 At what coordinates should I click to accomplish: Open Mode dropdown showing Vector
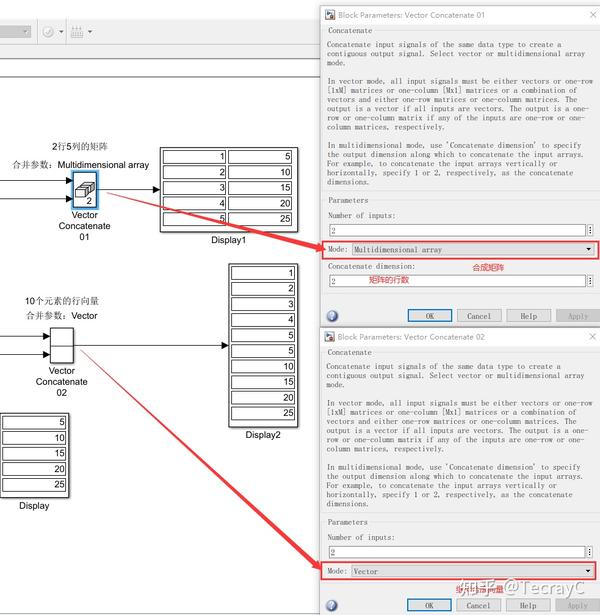[472, 571]
